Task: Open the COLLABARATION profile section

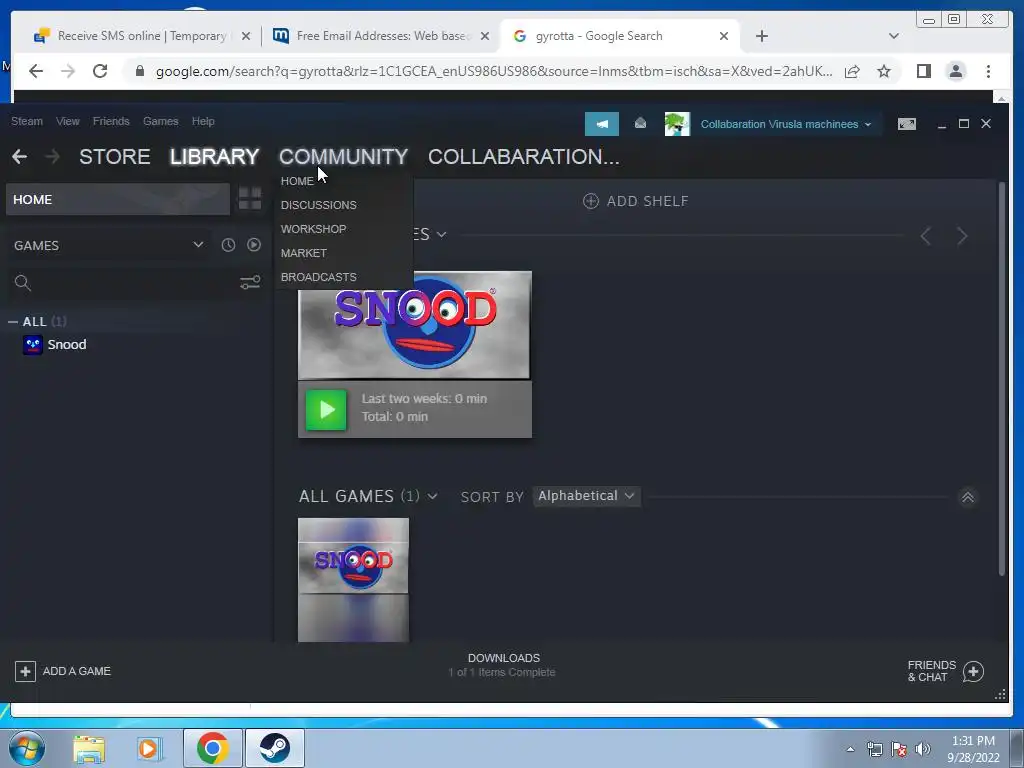Action: 524,157
